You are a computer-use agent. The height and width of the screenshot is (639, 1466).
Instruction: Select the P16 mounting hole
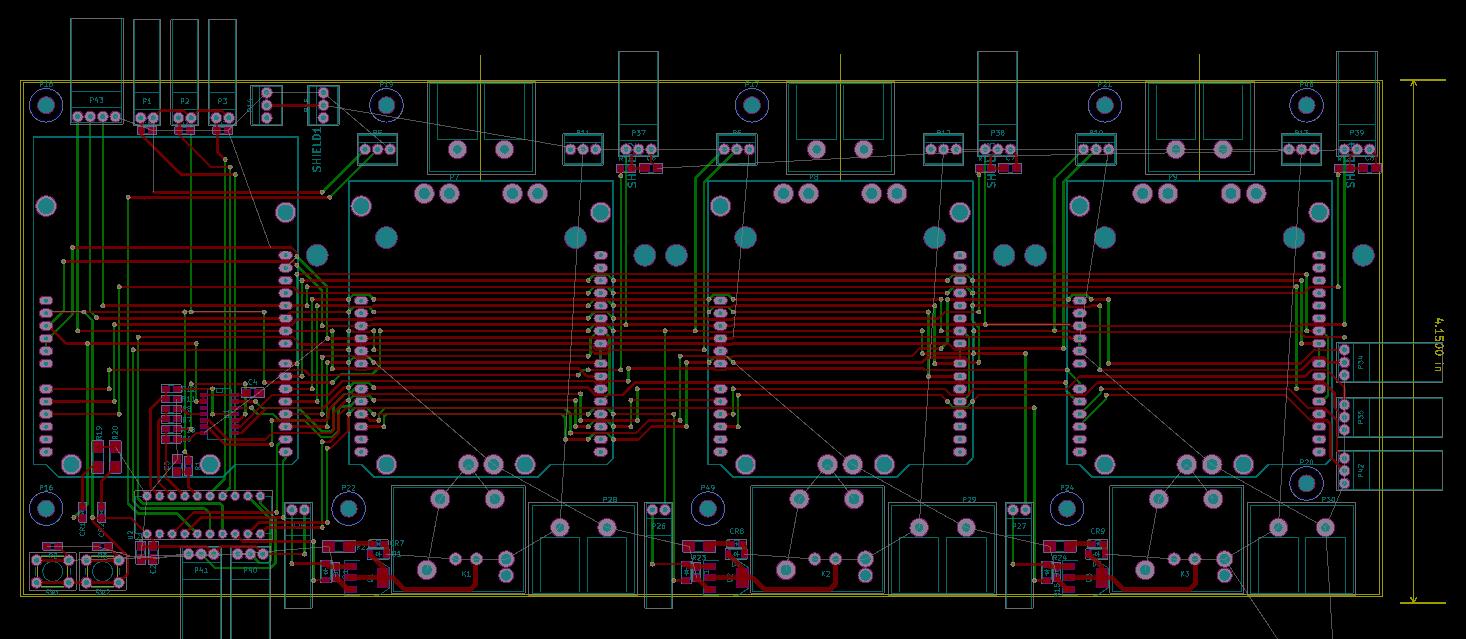pyautogui.click(x=46, y=508)
